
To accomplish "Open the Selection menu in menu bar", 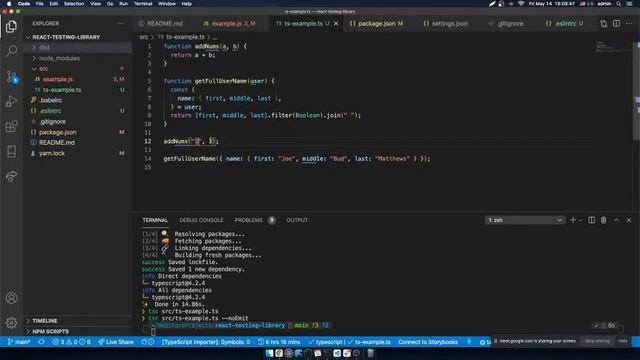I will pyautogui.click(x=74, y=4).
